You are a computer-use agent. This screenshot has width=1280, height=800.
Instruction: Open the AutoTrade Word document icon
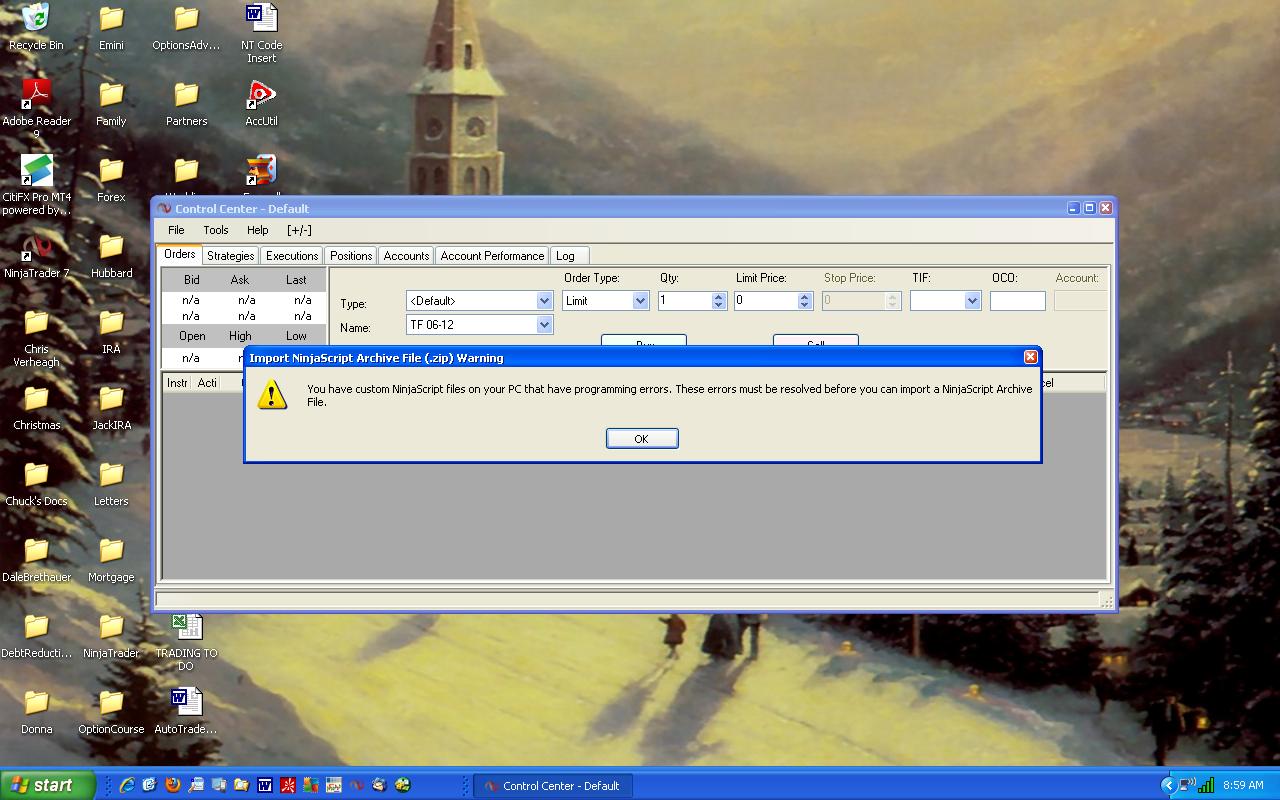(186, 712)
